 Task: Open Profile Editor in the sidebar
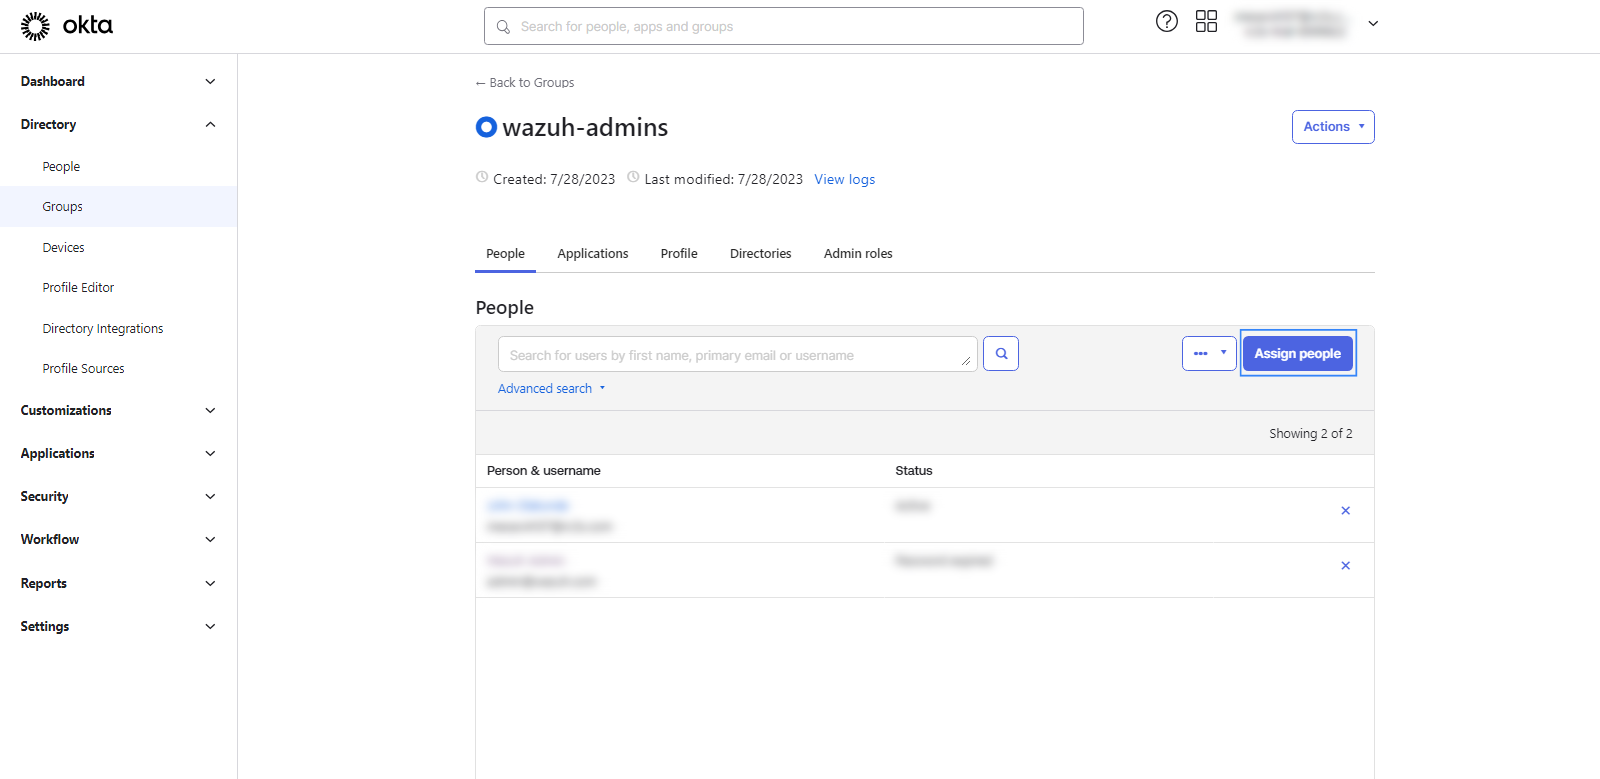[78, 288]
